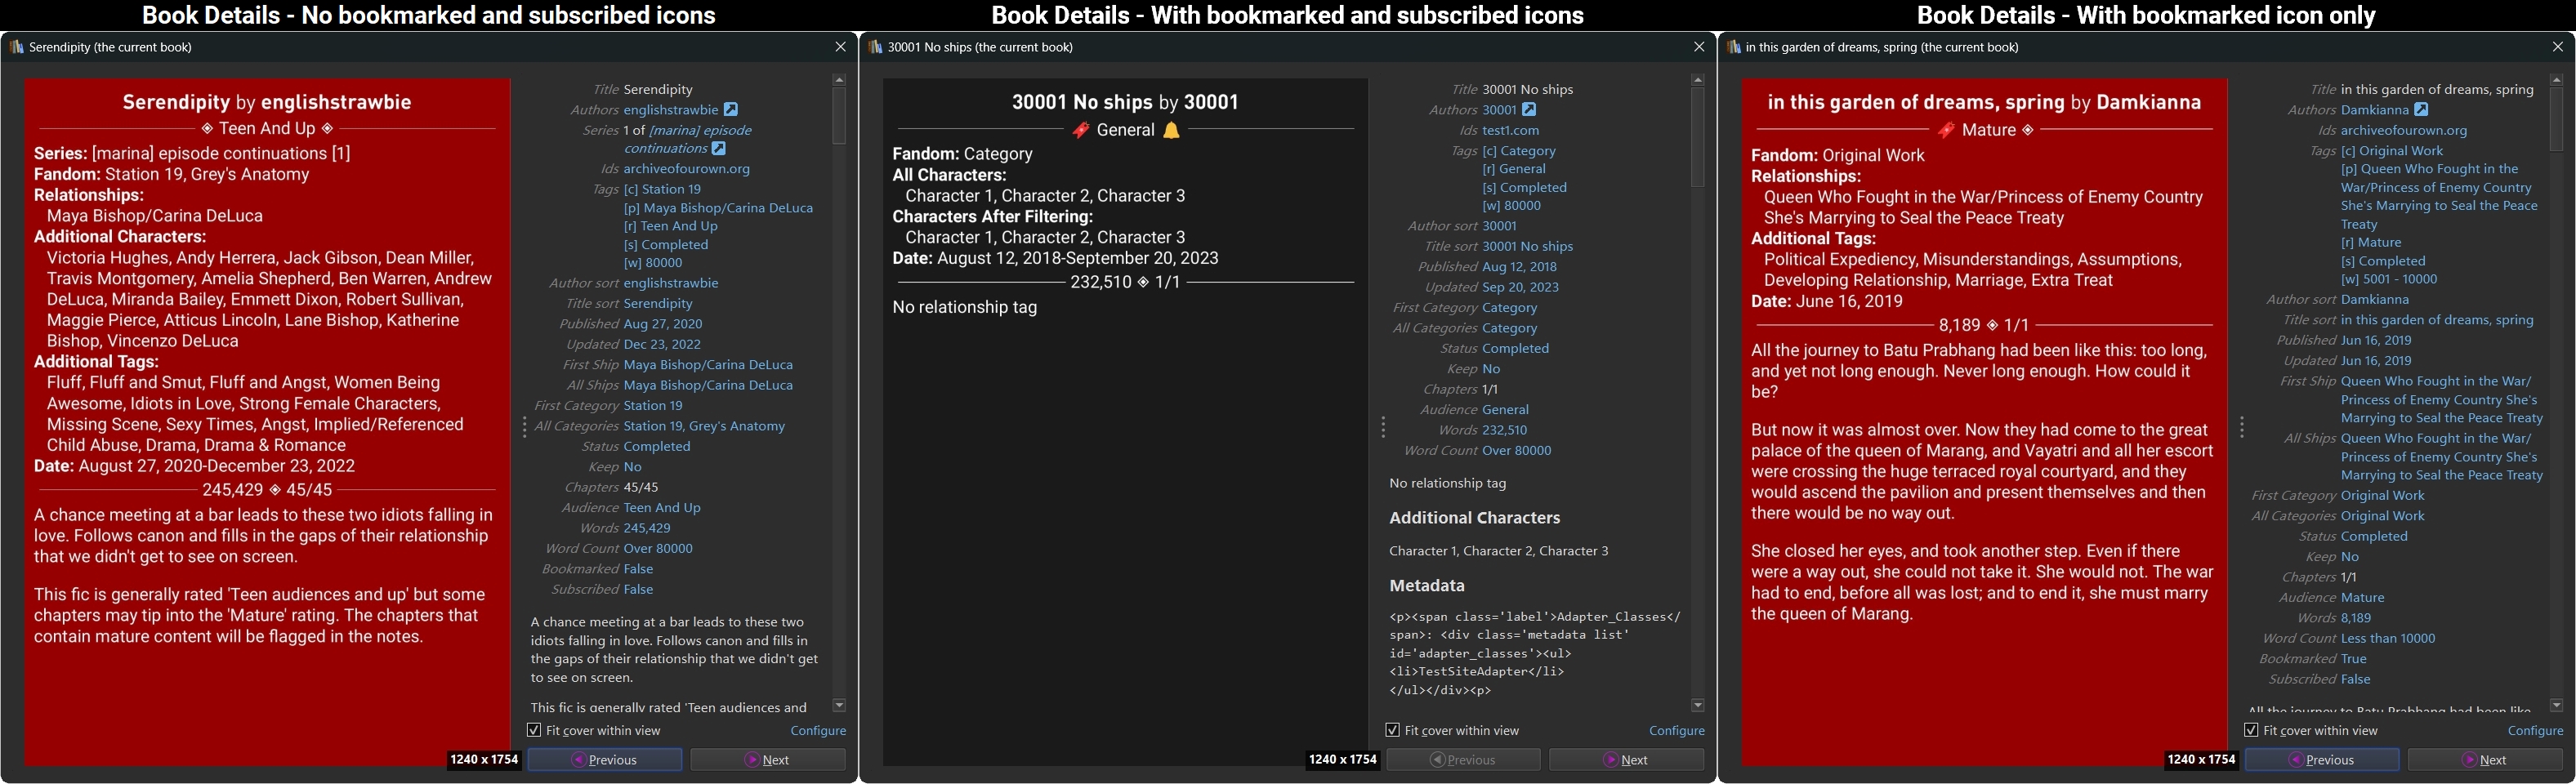Click Previous button in garden of dreams dialog
The height and width of the screenshot is (784, 2576).
2321,760
